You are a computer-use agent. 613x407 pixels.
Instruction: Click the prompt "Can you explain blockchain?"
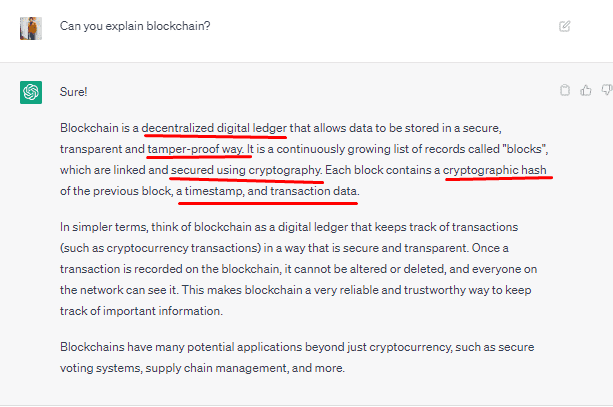[x=135, y=26]
